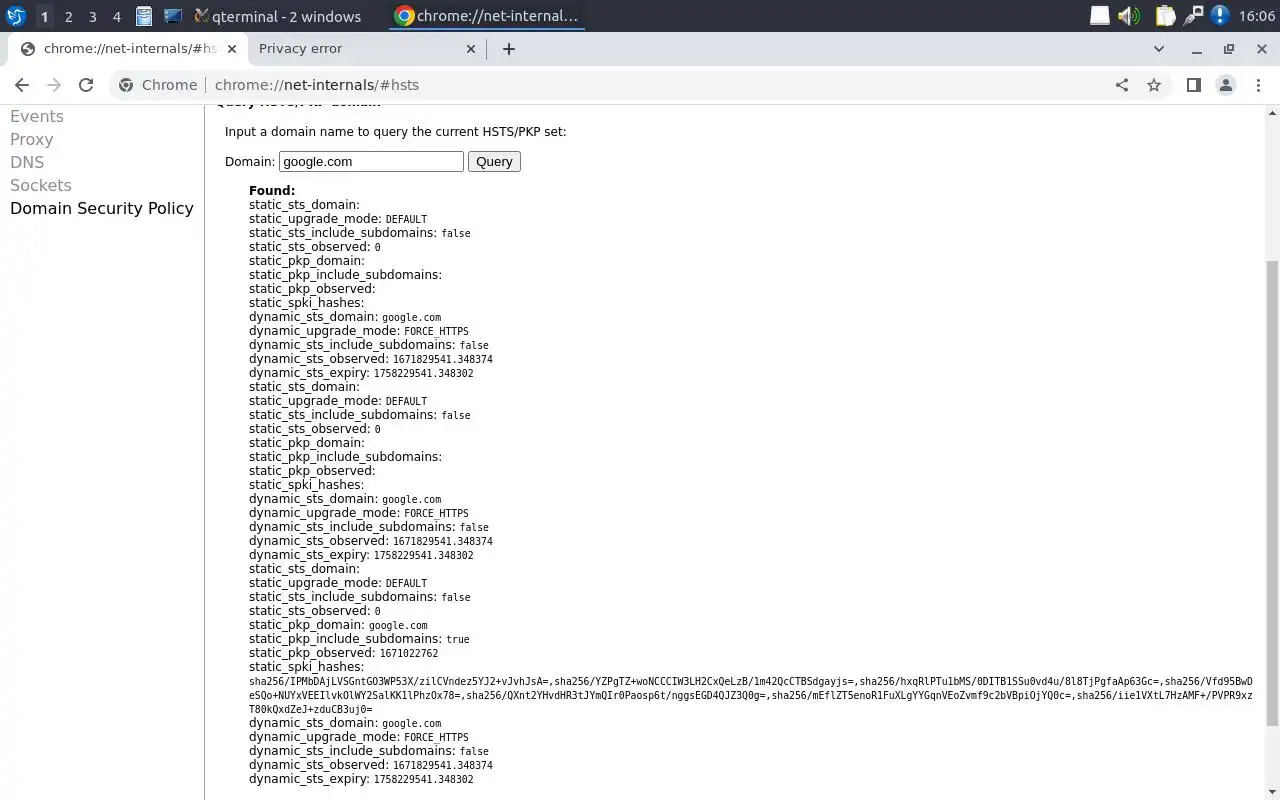Click the forward navigation arrow
The image size is (1280, 800).
[x=54, y=85]
